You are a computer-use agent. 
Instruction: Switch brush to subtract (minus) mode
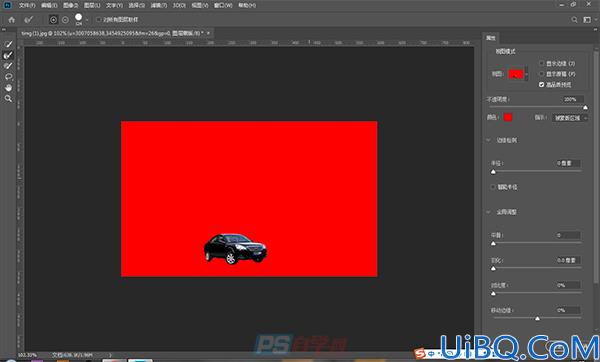(65, 20)
